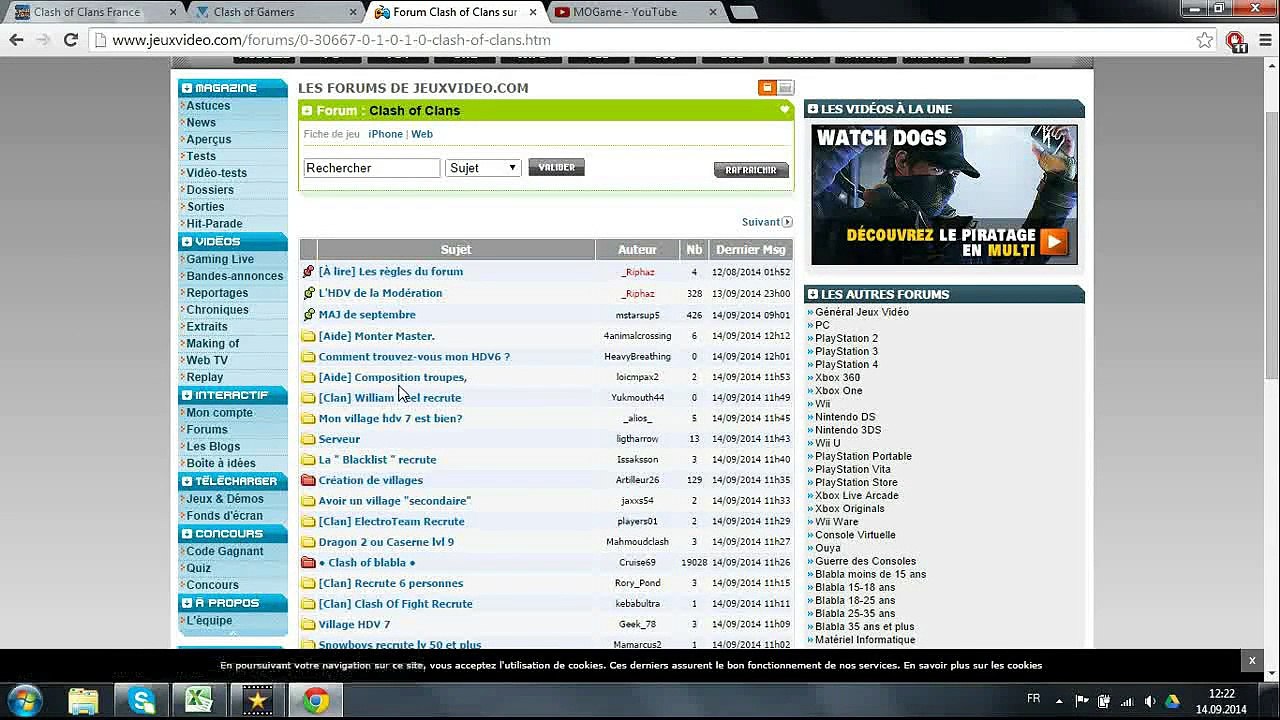Expand the Interactif sidebar section
The image size is (1280, 720).
click(187, 395)
